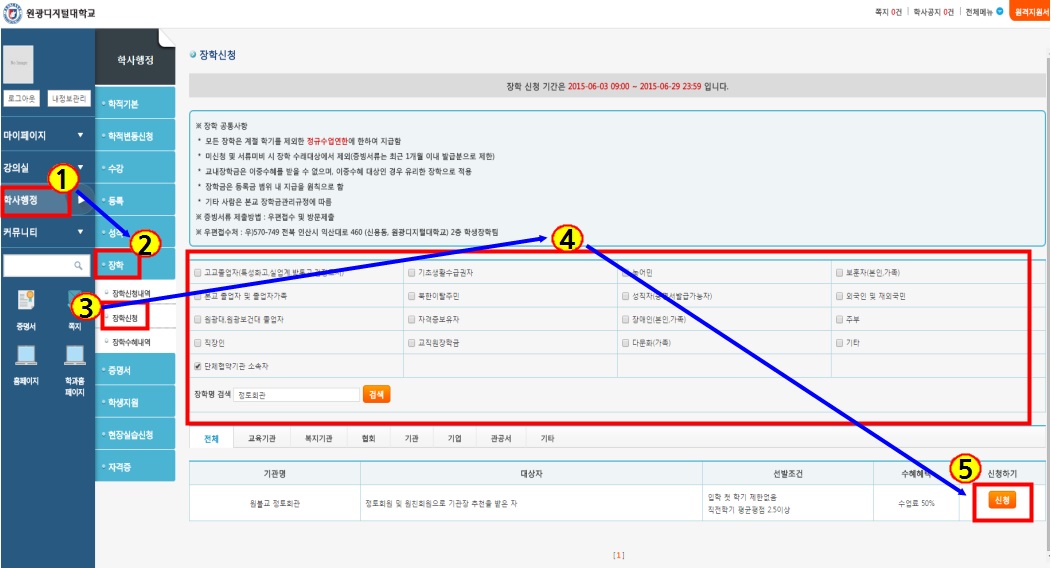Select 장학신청 under 장학

(x=125, y=318)
